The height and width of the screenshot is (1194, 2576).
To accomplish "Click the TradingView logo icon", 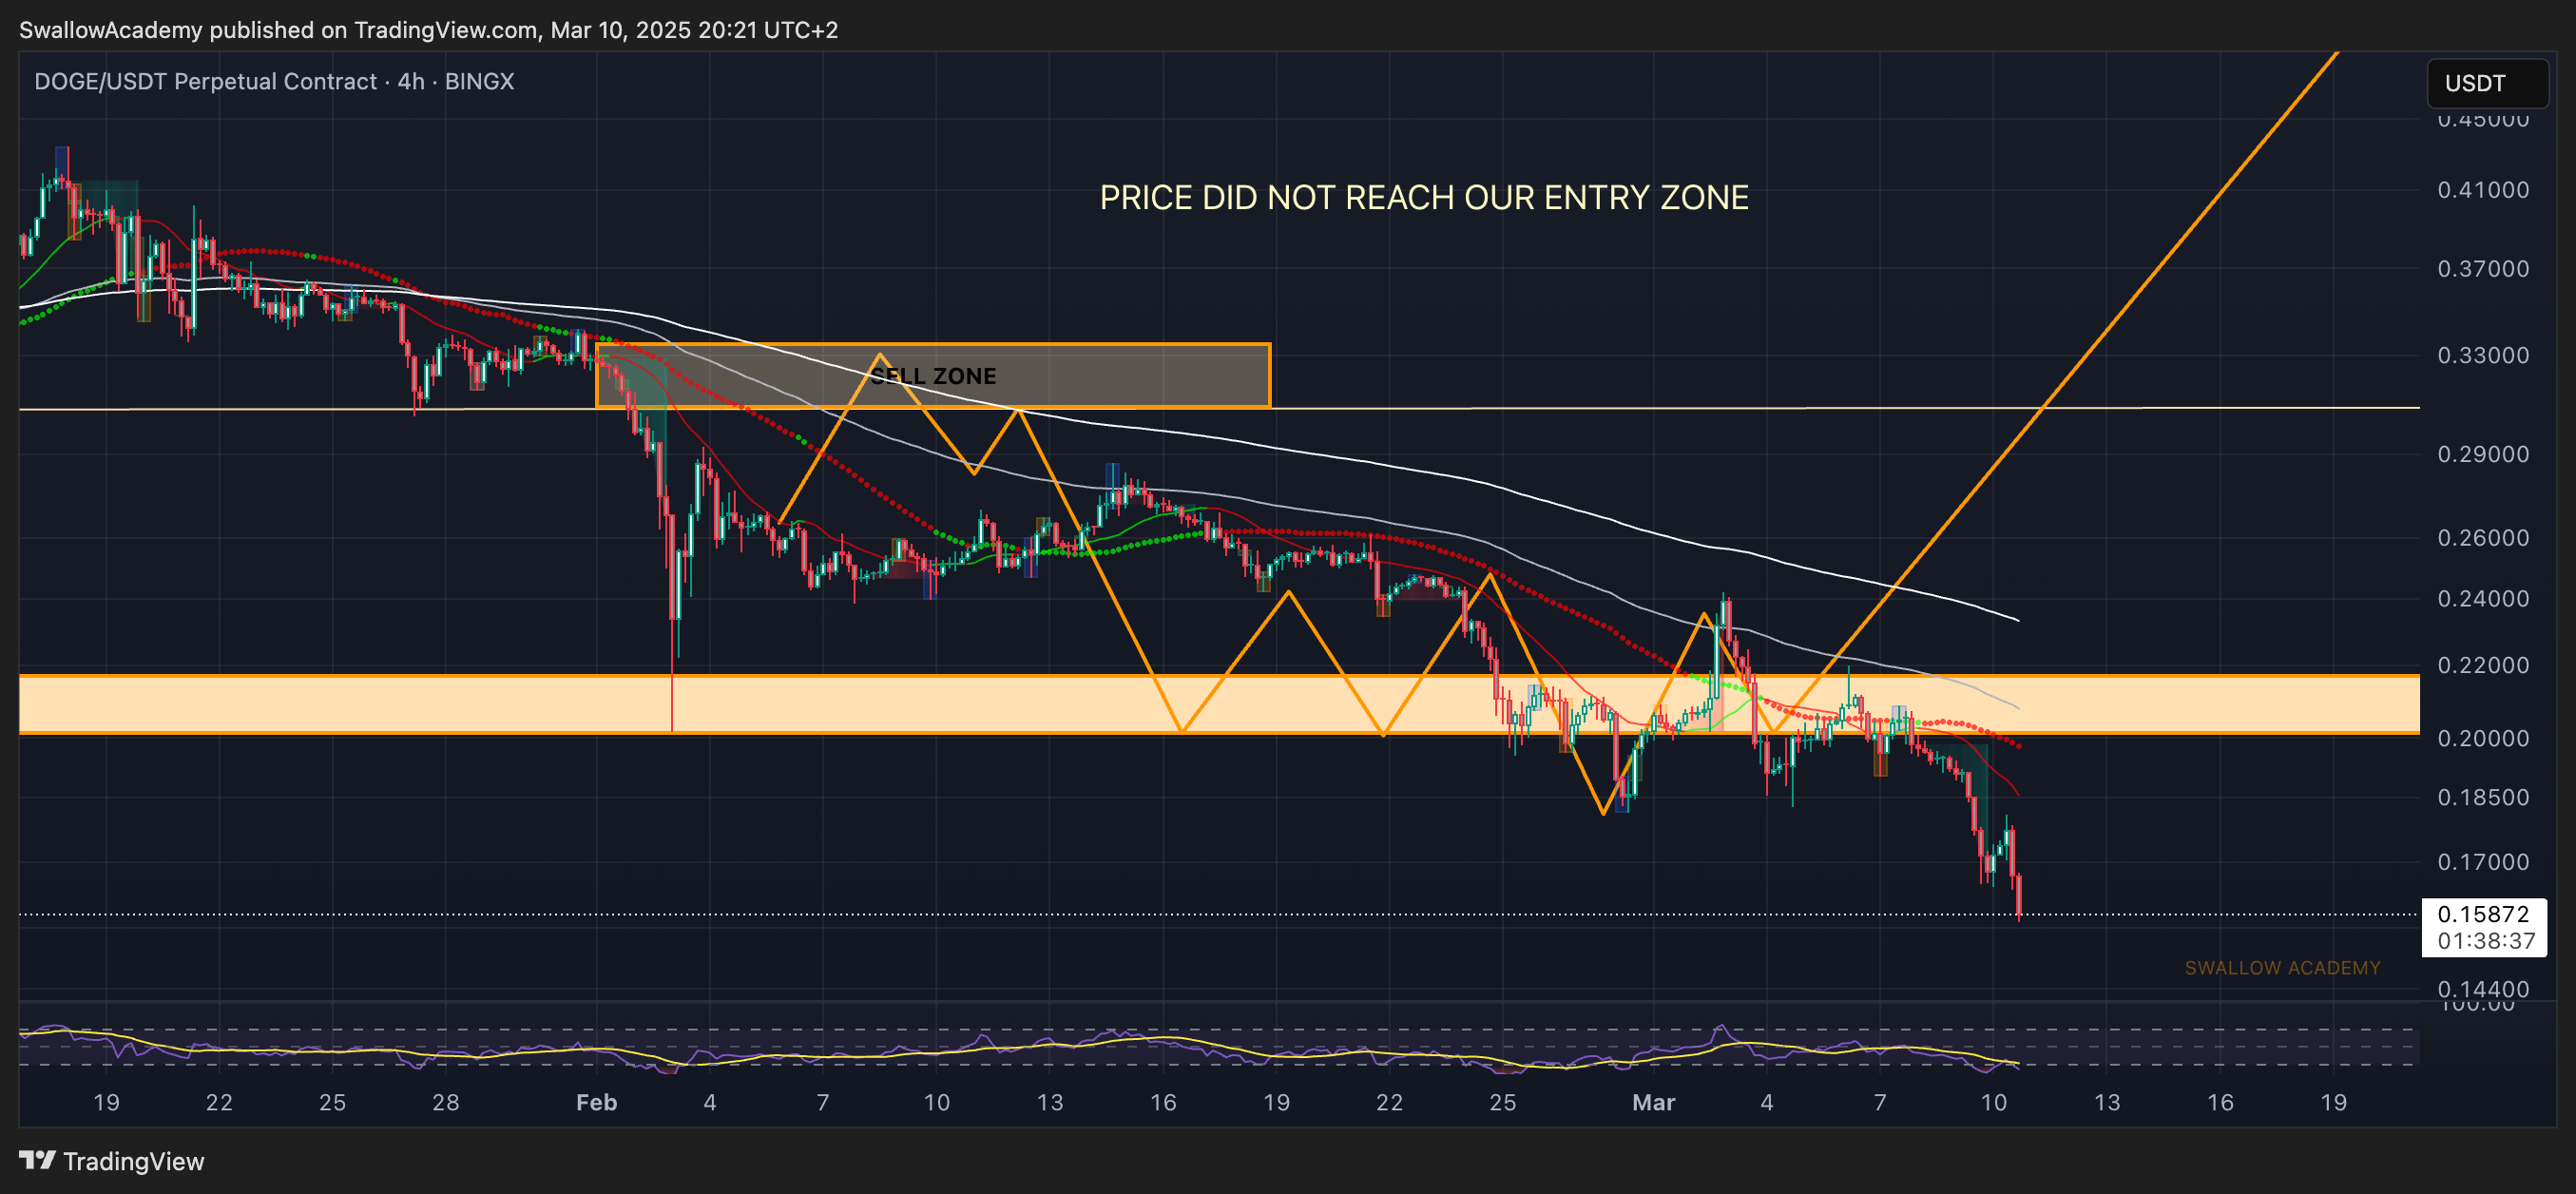I will click(37, 1160).
